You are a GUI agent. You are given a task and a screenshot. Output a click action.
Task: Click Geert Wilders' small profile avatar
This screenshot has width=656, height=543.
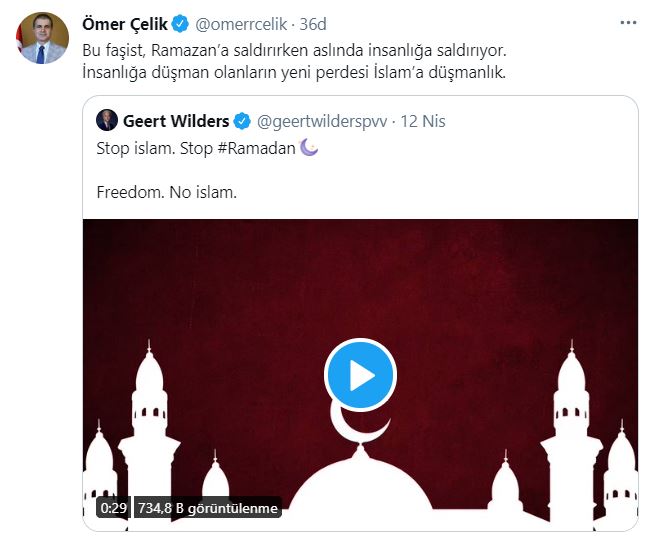pos(107,121)
